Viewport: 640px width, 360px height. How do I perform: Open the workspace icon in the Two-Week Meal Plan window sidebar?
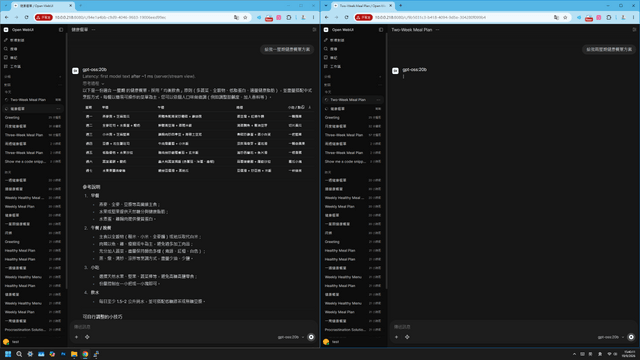pos(326,66)
